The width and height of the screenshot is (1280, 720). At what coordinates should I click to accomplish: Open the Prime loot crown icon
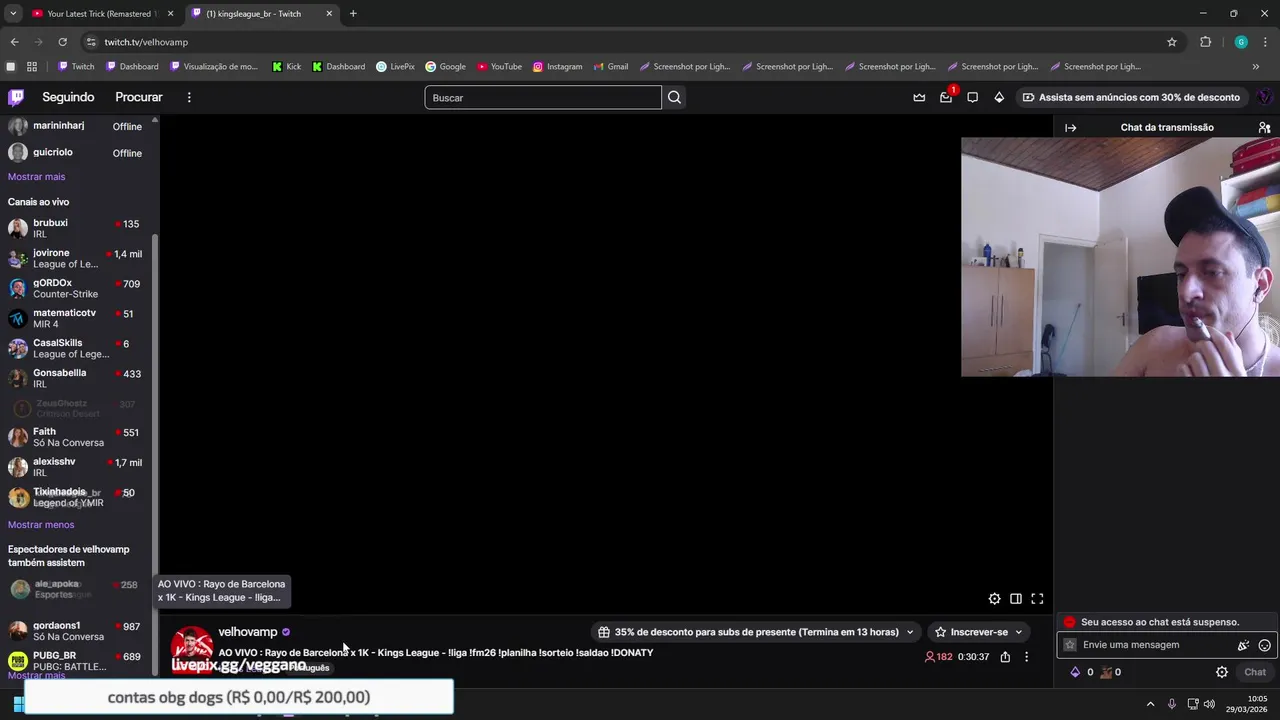click(x=919, y=97)
